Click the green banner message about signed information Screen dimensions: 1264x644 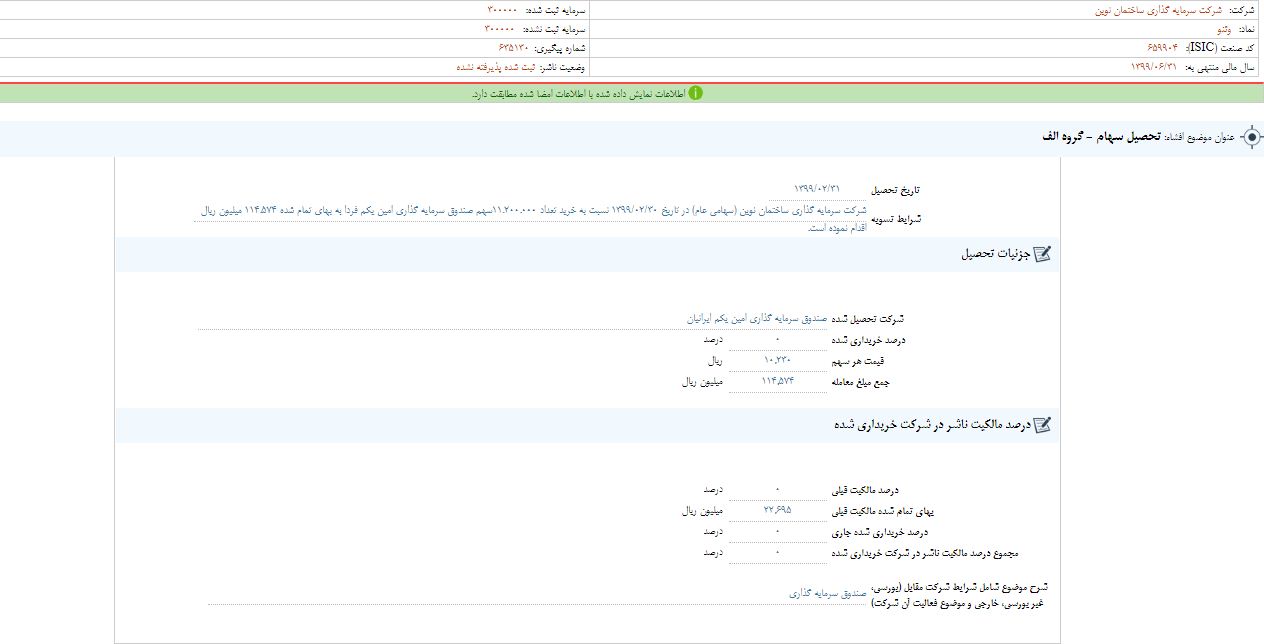click(578, 94)
